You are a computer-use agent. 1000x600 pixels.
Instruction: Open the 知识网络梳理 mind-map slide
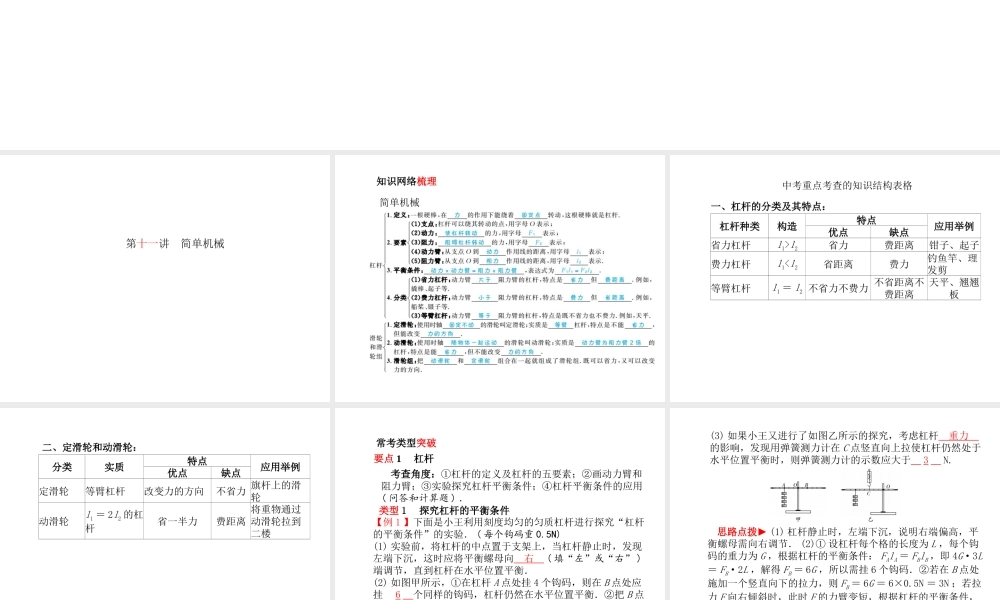[499, 278]
